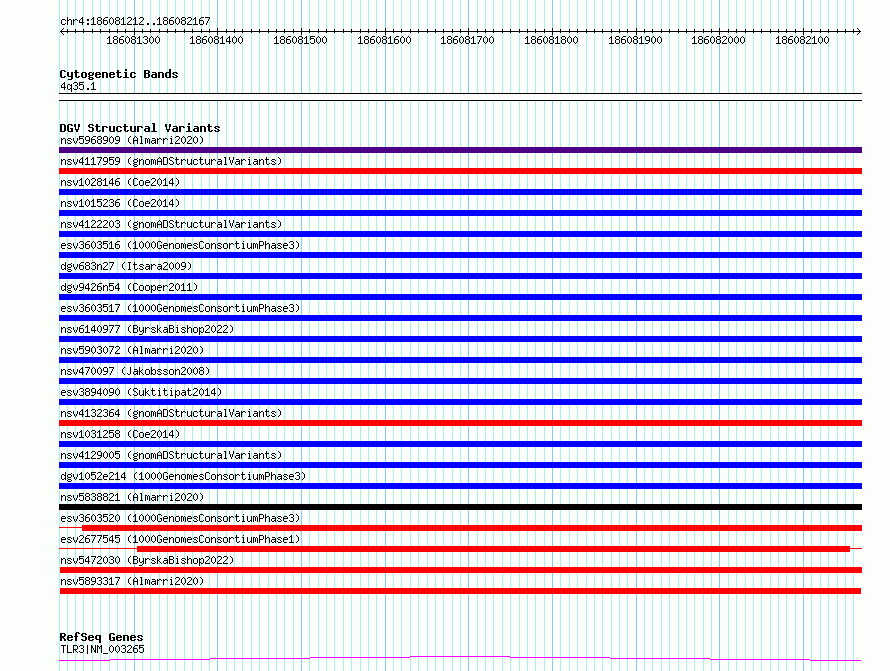Open first esv3603516 (1000GenomesConsortiumPhase3) entry
890x671 pixels.
pos(180,245)
